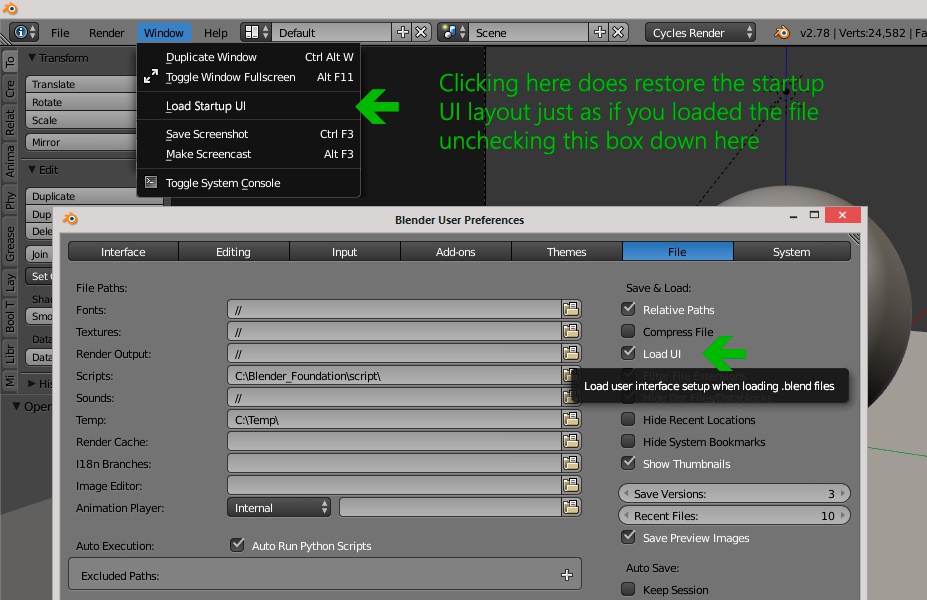This screenshot has width=927, height=600.
Task: Choose Load Startup UI menu entry
Action: pos(206,106)
